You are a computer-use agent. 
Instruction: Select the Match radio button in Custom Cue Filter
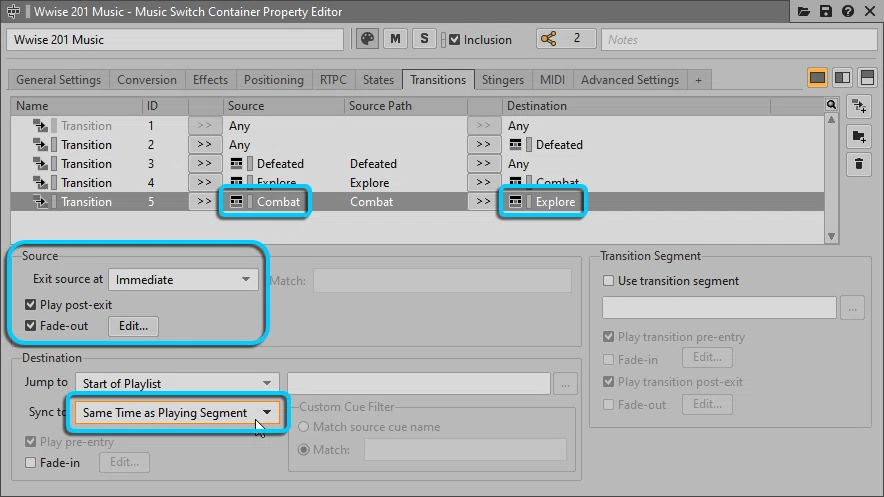303,450
